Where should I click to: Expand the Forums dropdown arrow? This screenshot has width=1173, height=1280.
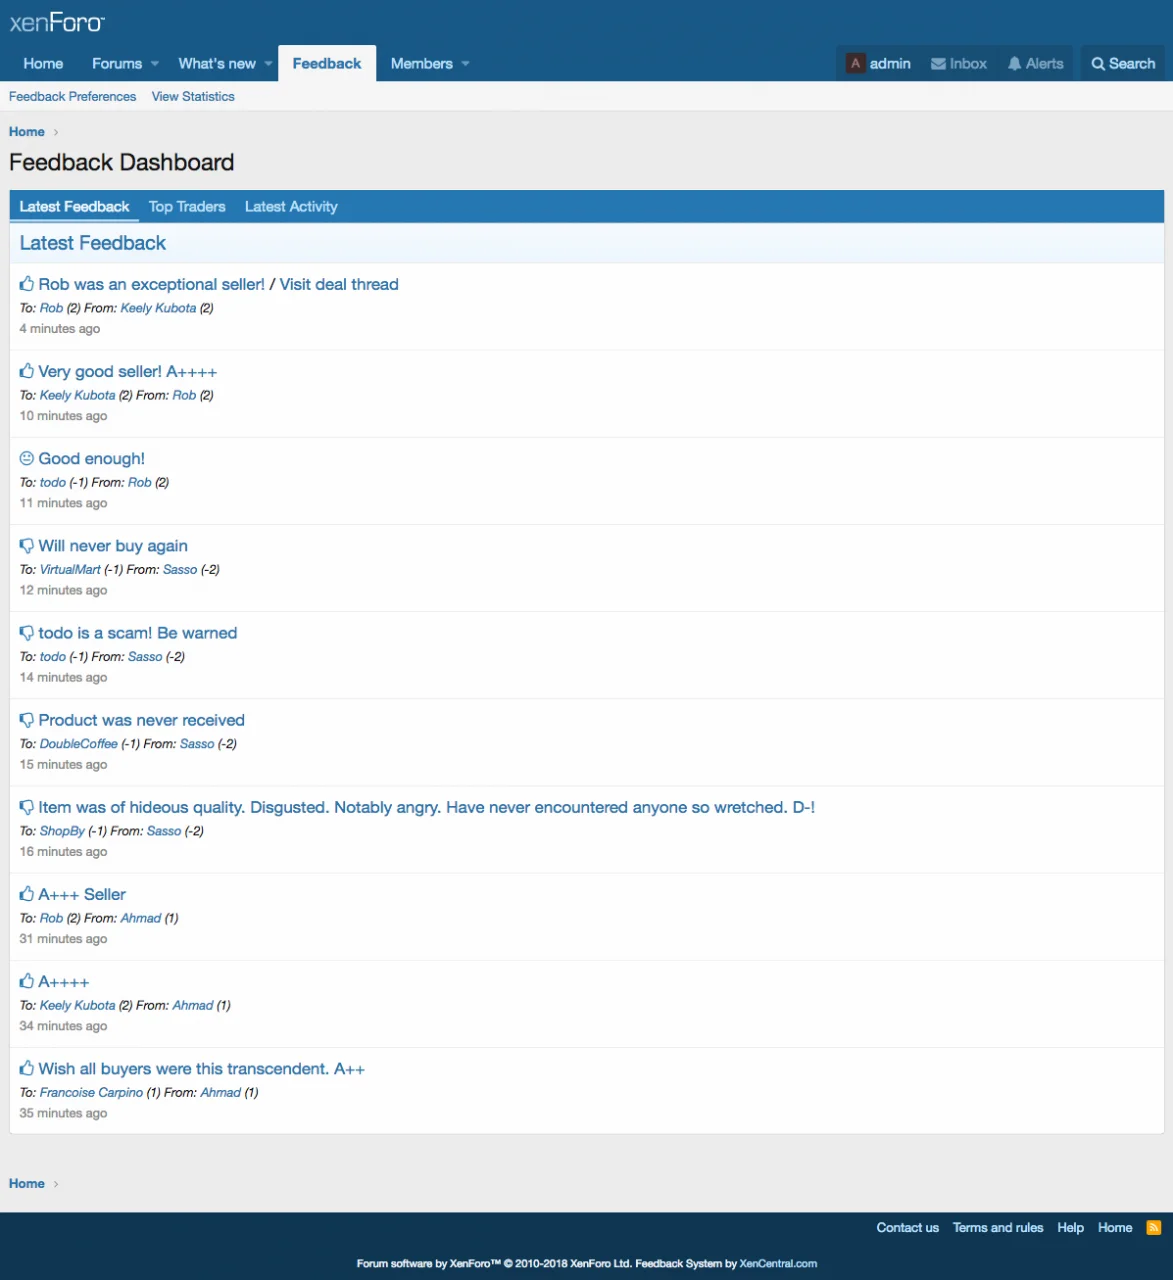155,64
